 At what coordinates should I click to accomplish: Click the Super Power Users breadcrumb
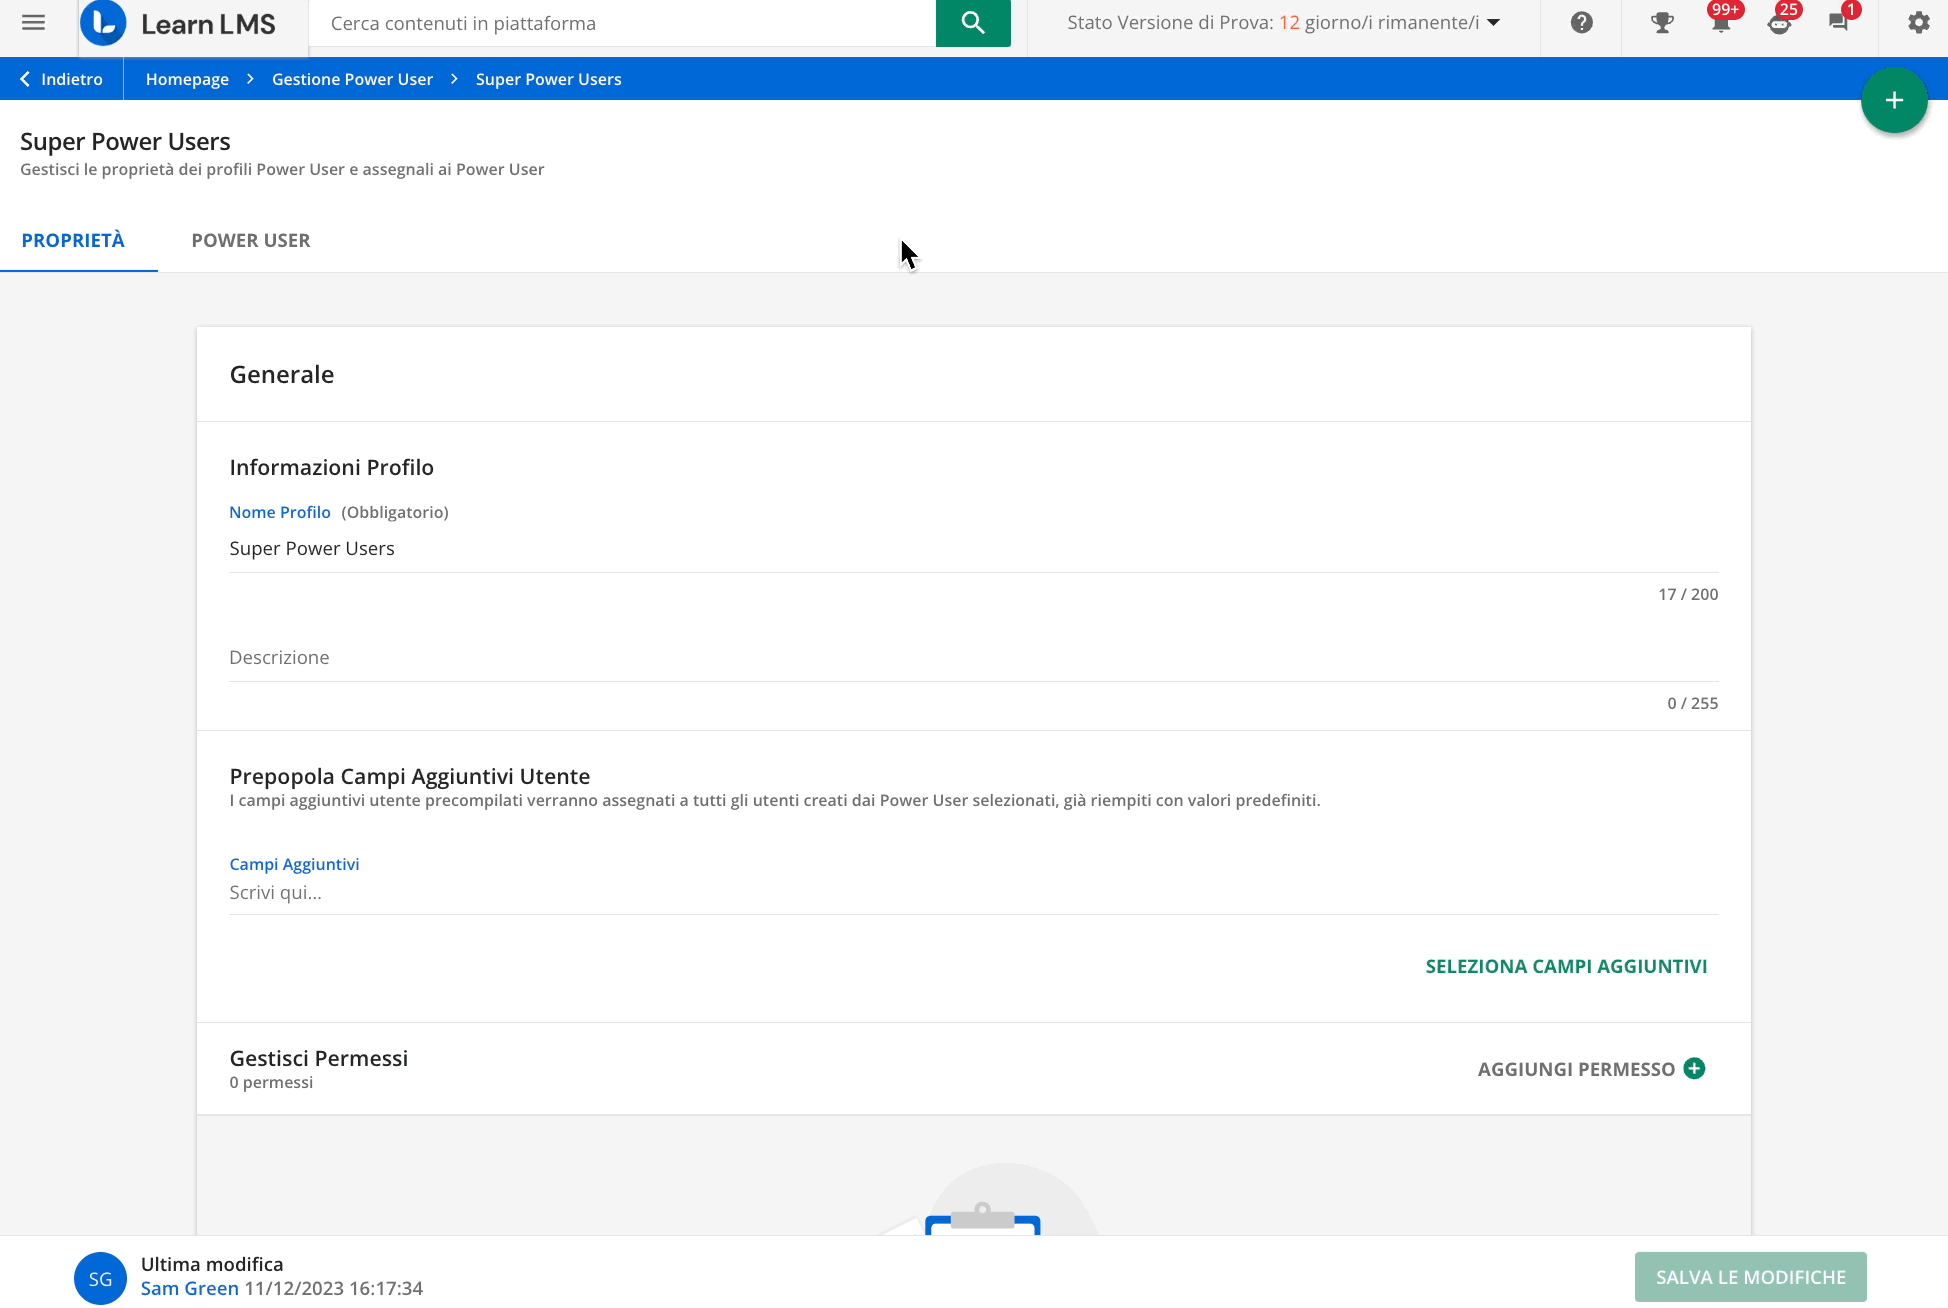point(548,79)
